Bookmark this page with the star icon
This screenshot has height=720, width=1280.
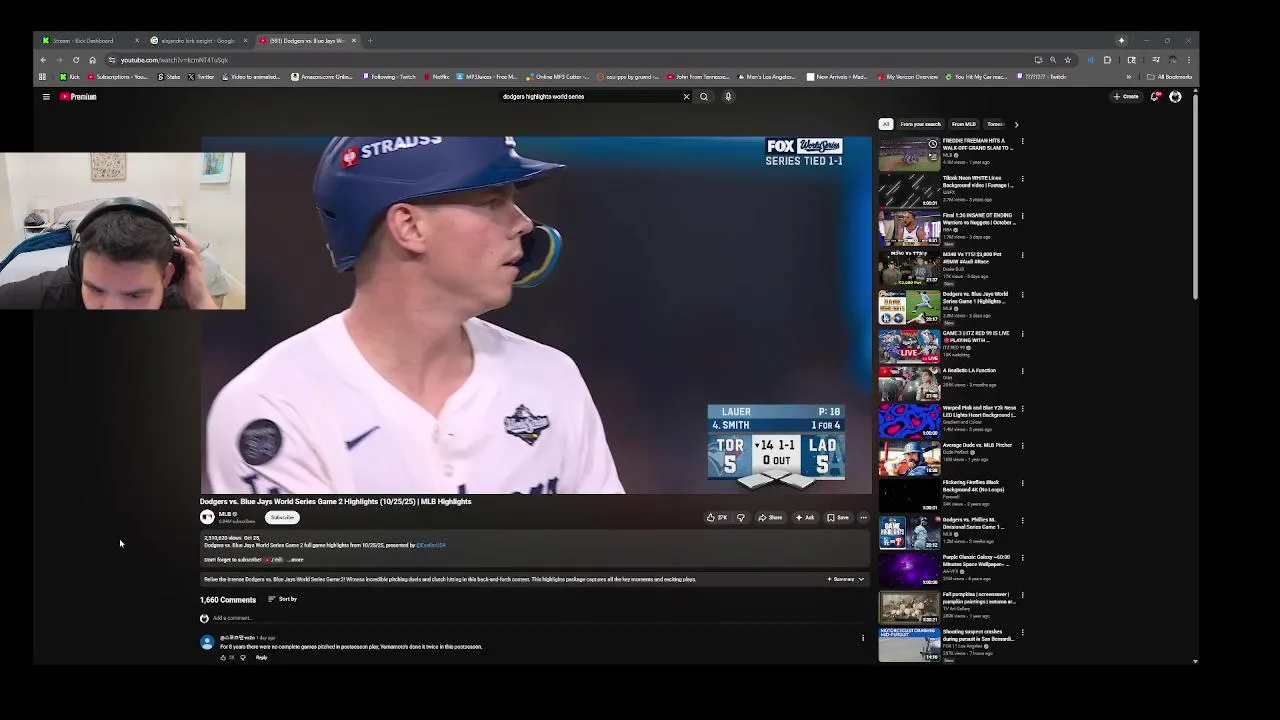pyautogui.click(x=1067, y=60)
